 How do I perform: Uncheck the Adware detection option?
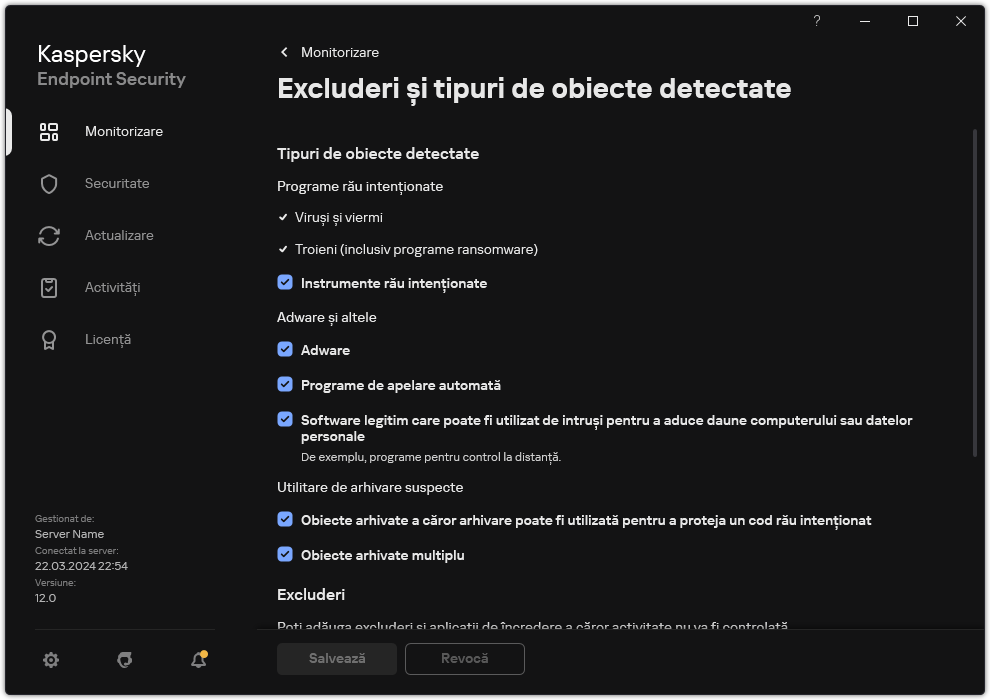click(285, 350)
